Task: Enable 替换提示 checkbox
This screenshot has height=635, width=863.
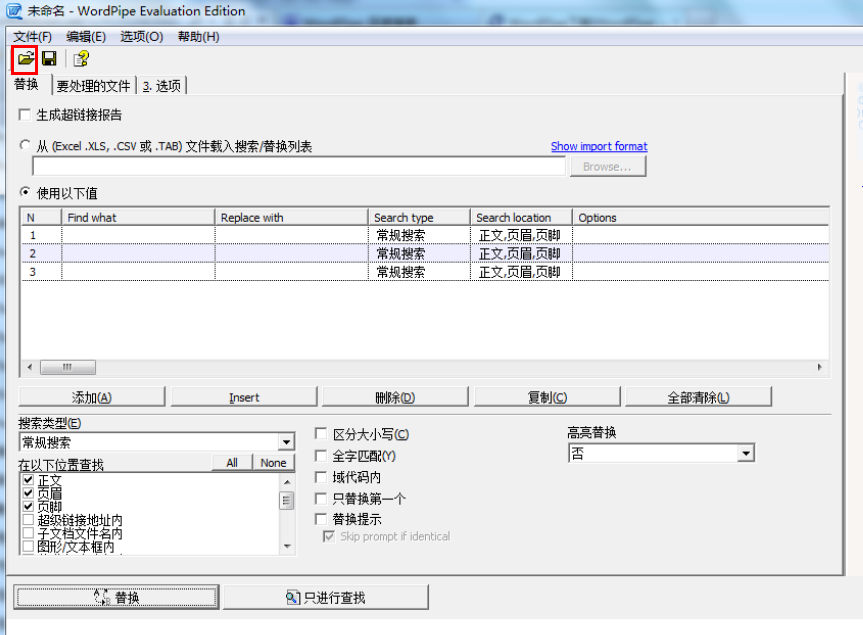Action: tap(321, 518)
